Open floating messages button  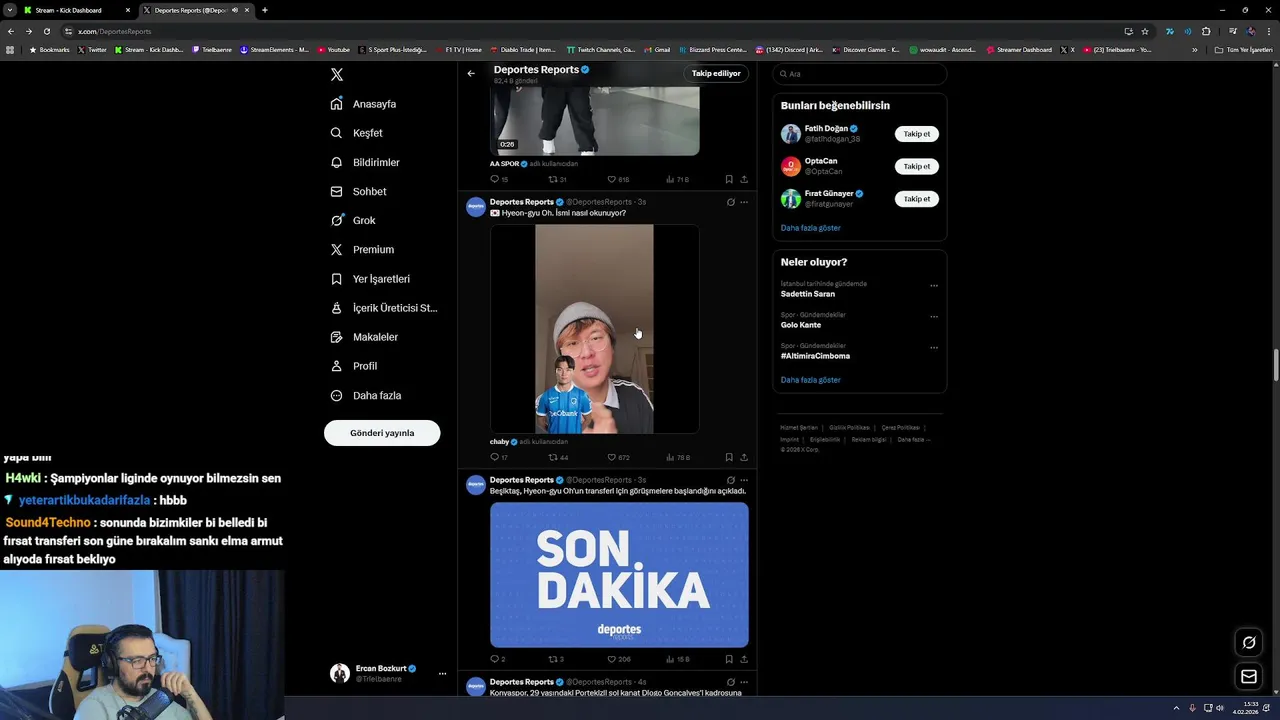pyautogui.click(x=1249, y=677)
